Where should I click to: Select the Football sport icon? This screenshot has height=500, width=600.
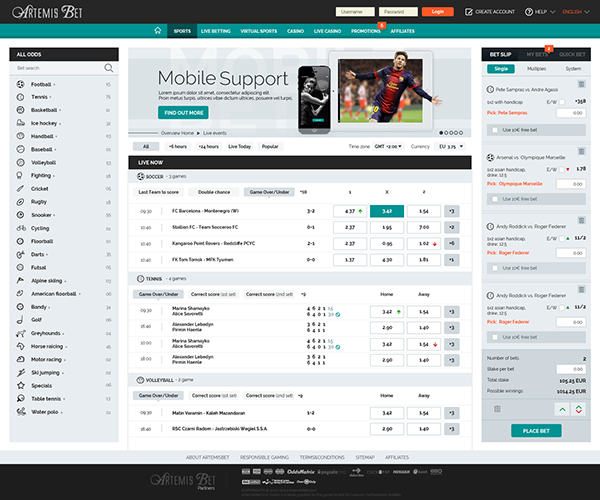(x=20, y=84)
